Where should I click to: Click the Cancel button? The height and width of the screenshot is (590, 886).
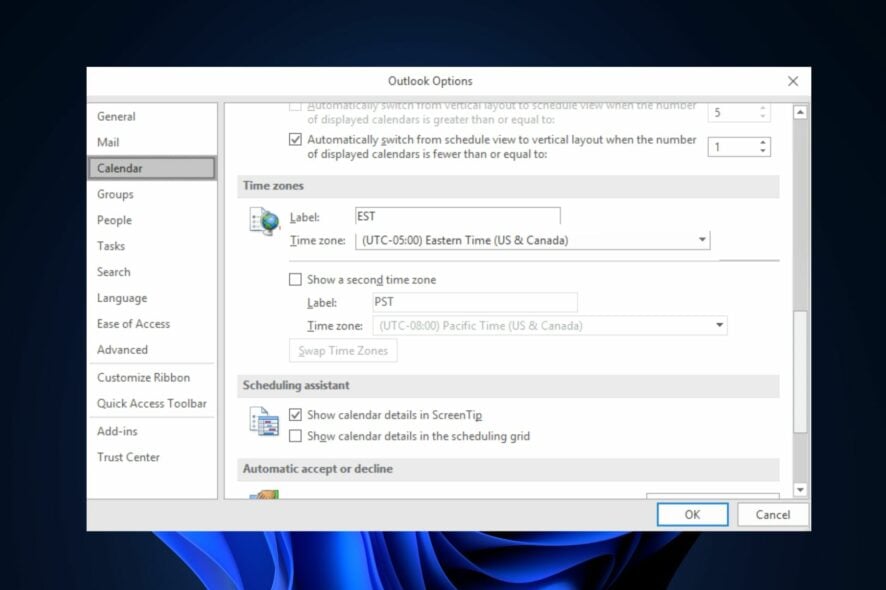click(772, 515)
